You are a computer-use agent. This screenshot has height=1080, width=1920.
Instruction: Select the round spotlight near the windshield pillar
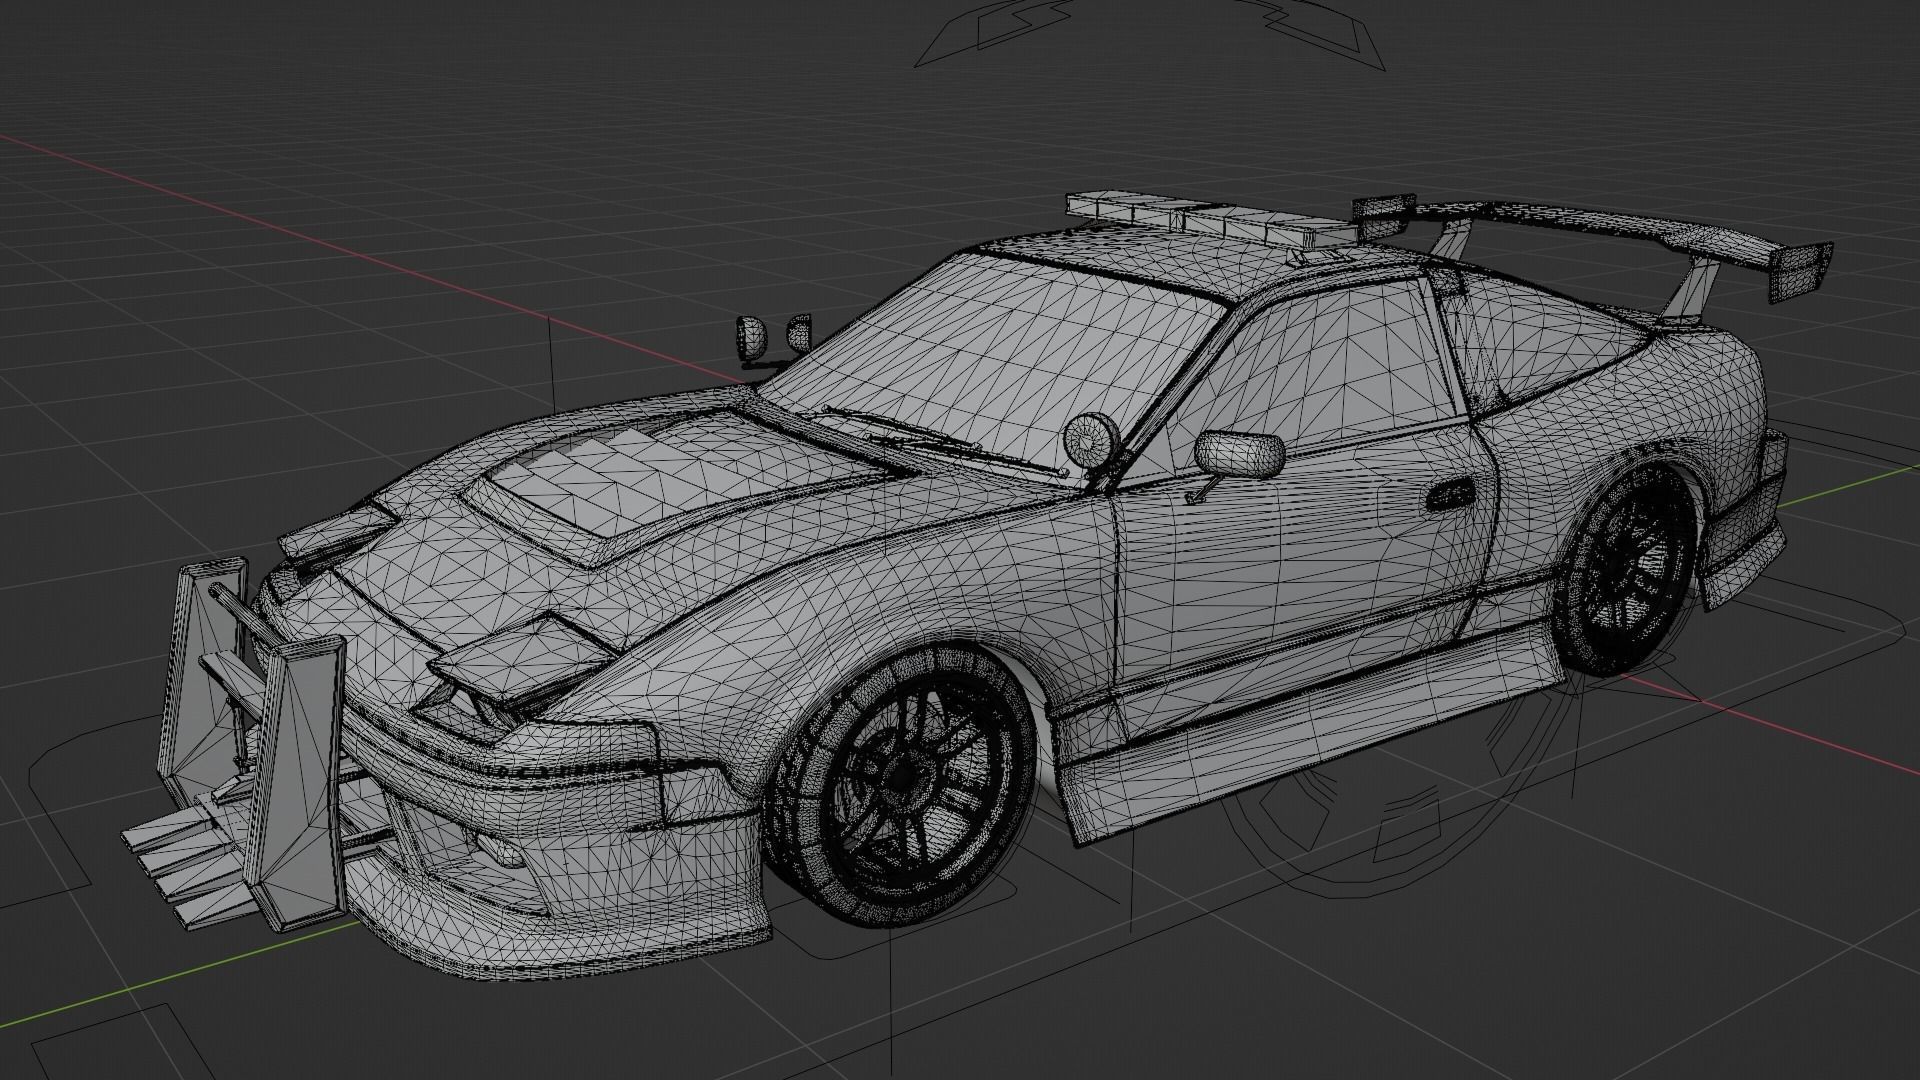click(x=1091, y=440)
